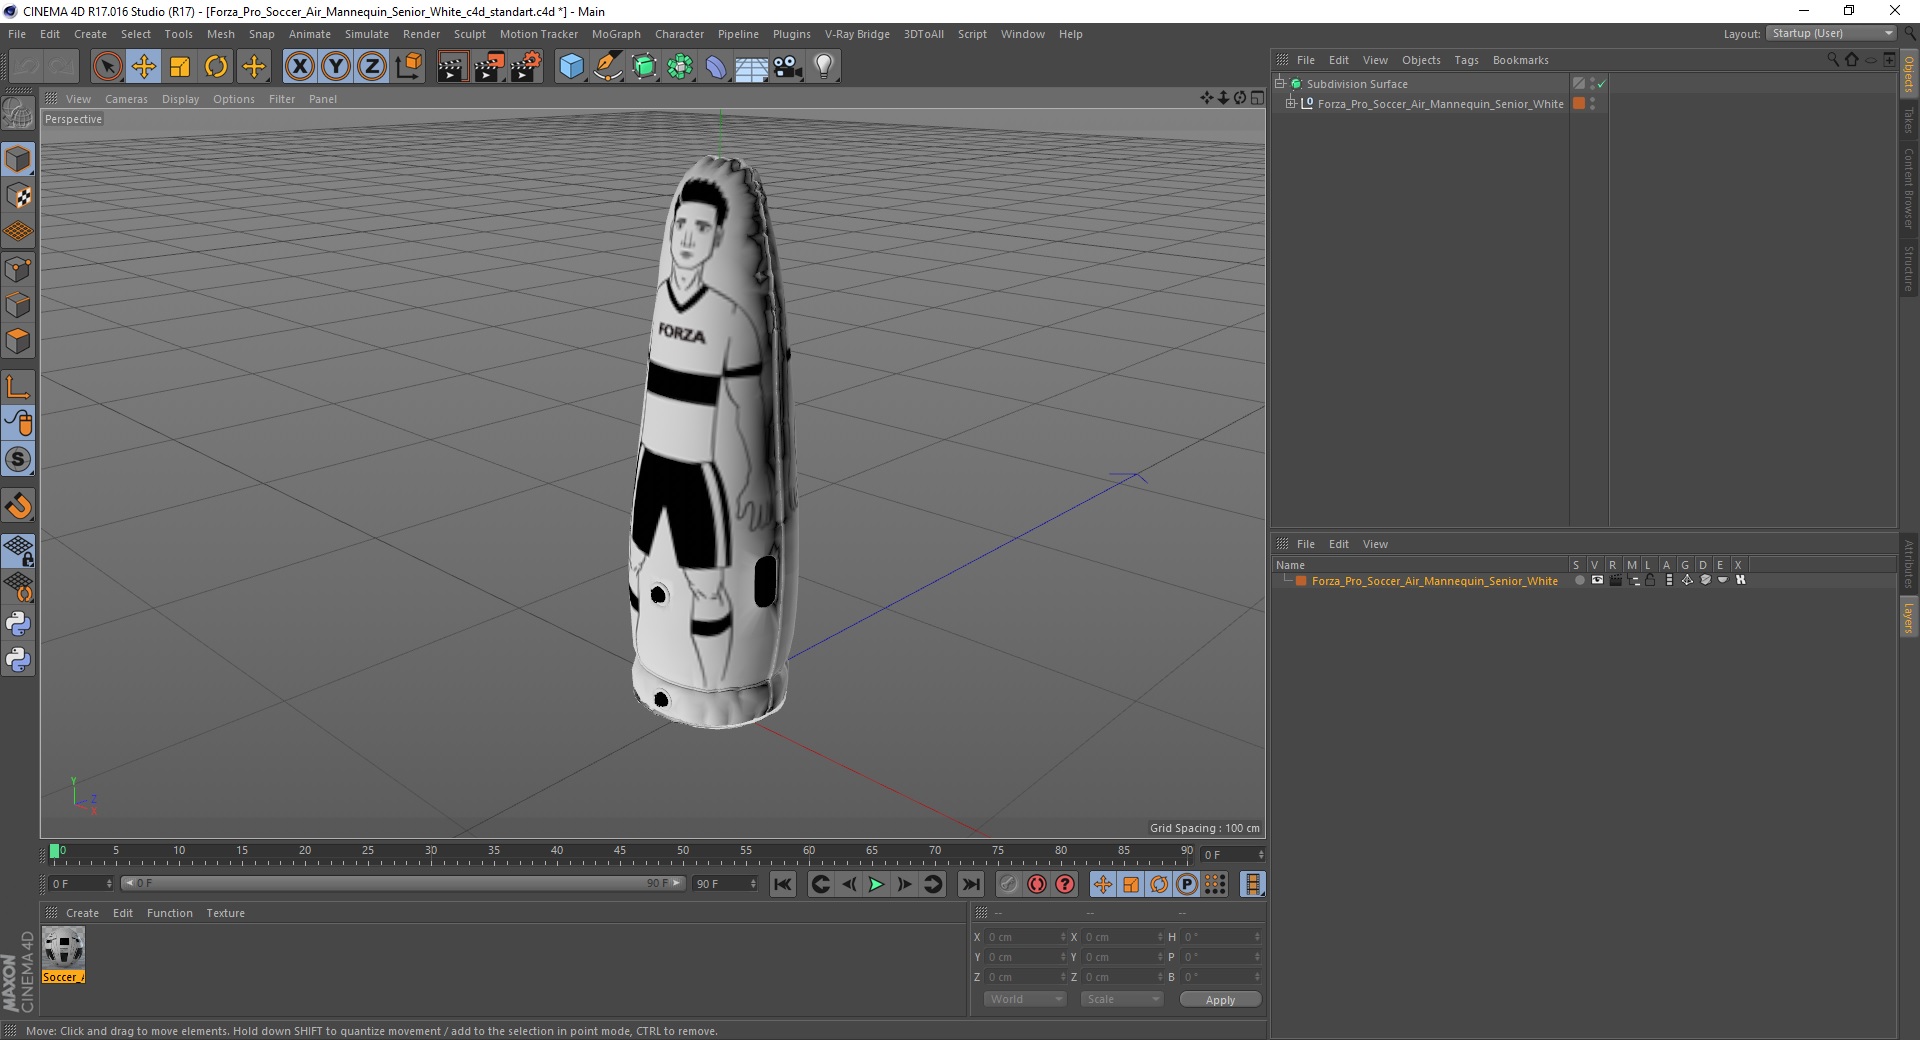Activate the Rotate tool

coord(216,67)
